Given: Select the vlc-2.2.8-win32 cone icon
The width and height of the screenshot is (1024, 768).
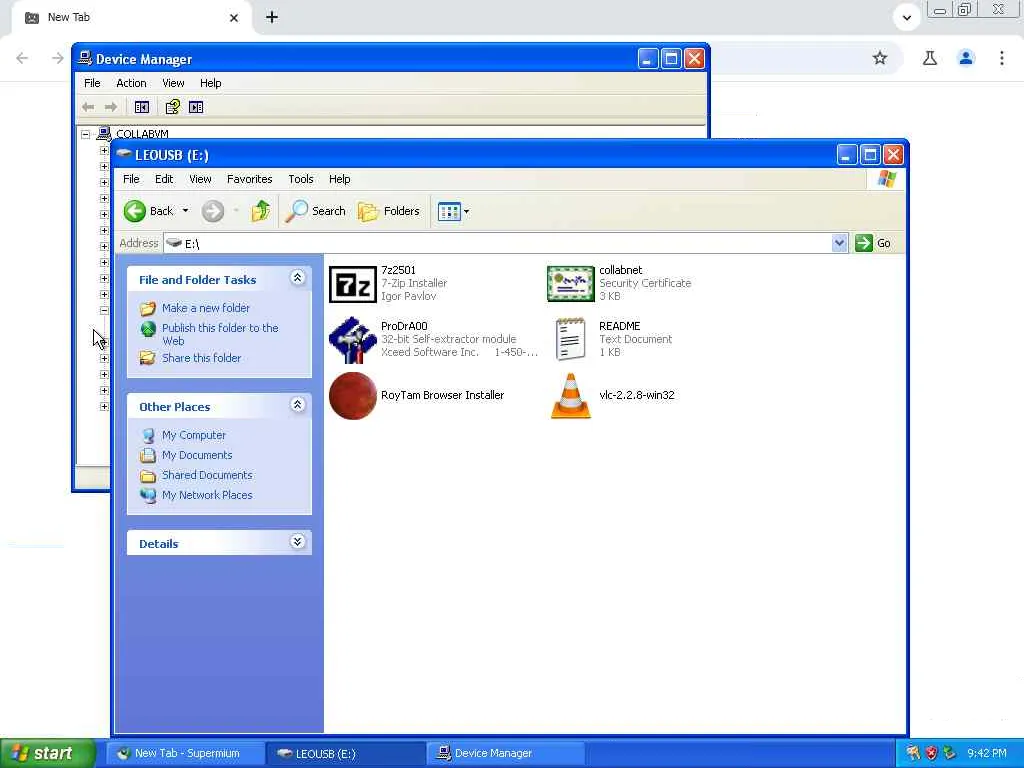Looking at the screenshot, I should click(x=570, y=396).
